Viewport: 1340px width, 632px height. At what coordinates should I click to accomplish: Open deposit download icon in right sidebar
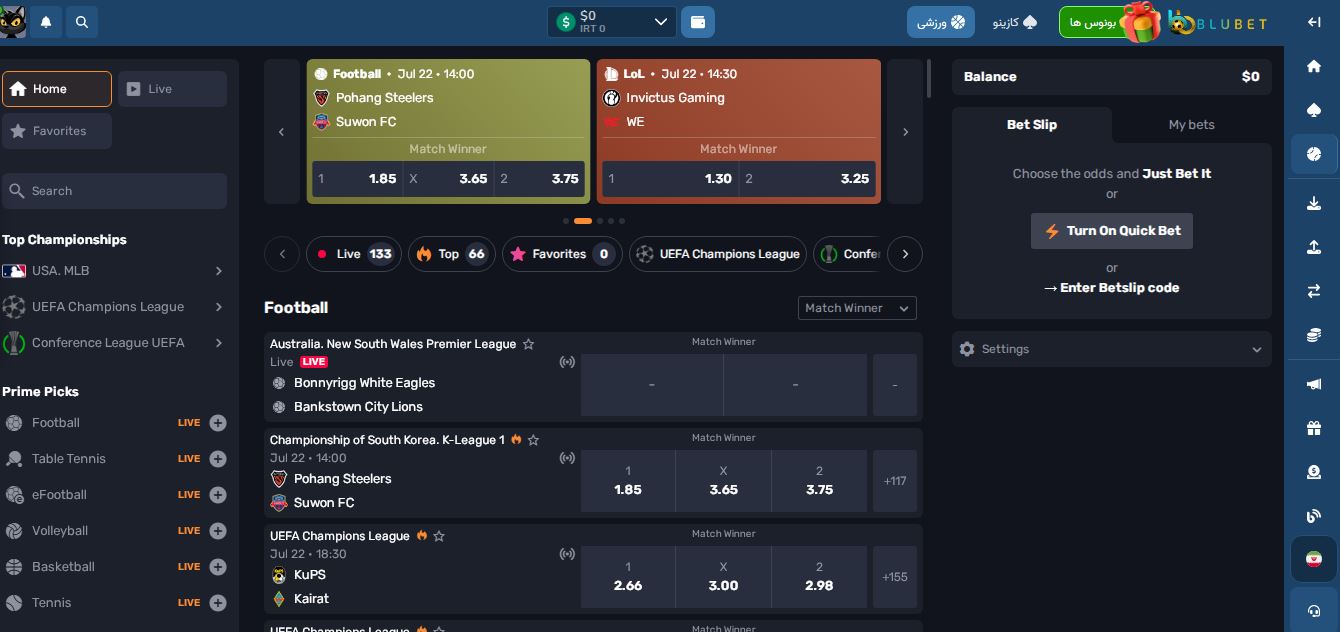[x=1314, y=203]
